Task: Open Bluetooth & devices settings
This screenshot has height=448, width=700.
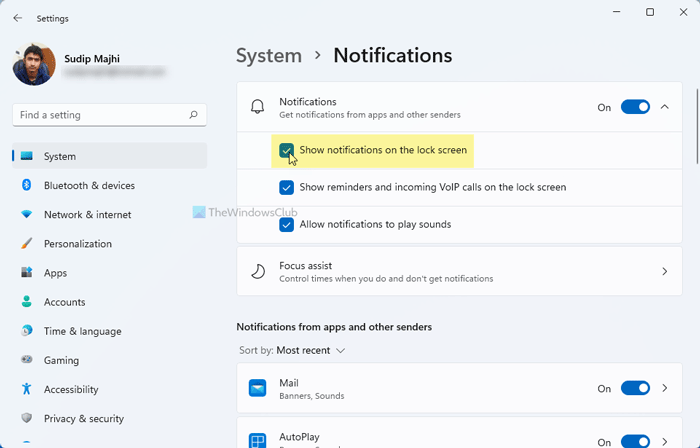Action: (89, 185)
